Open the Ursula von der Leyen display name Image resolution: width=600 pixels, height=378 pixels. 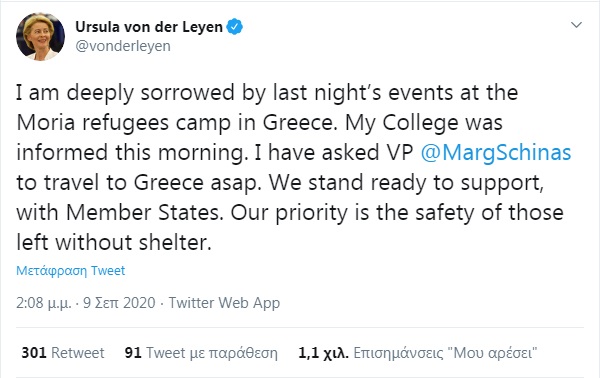click(149, 27)
